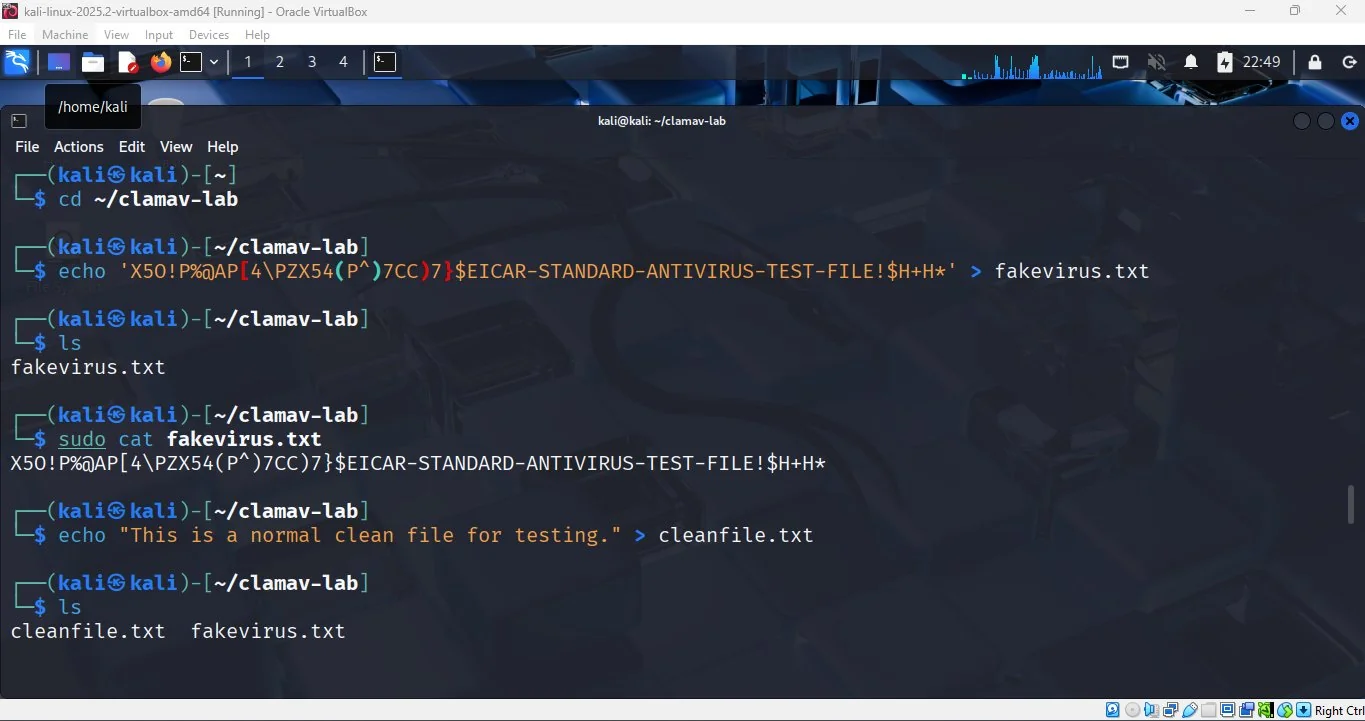Viewport: 1365px width, 721px height.
Task: Click the terminal scrollbar thumb
Action: pyautogui.click(x=1352, y=504)
